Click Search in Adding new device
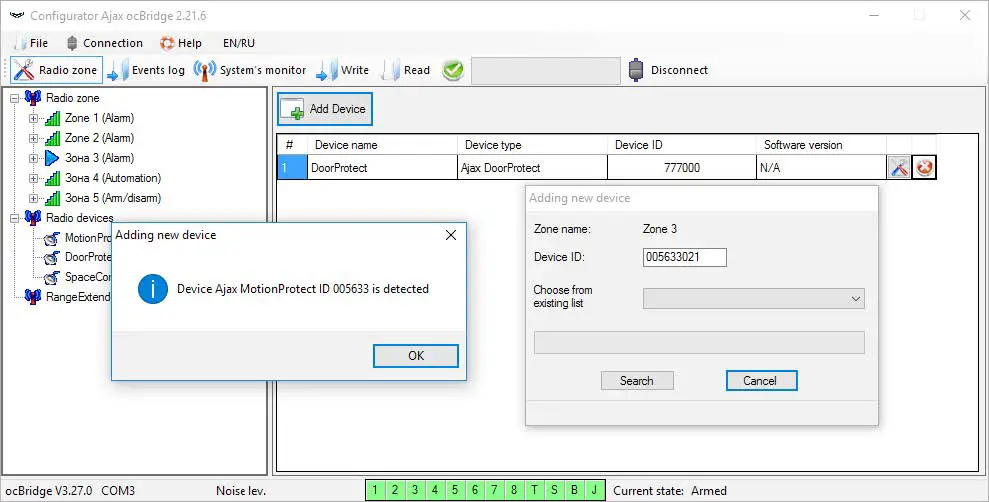The image size is (989, 502). (x=637, y=381)
